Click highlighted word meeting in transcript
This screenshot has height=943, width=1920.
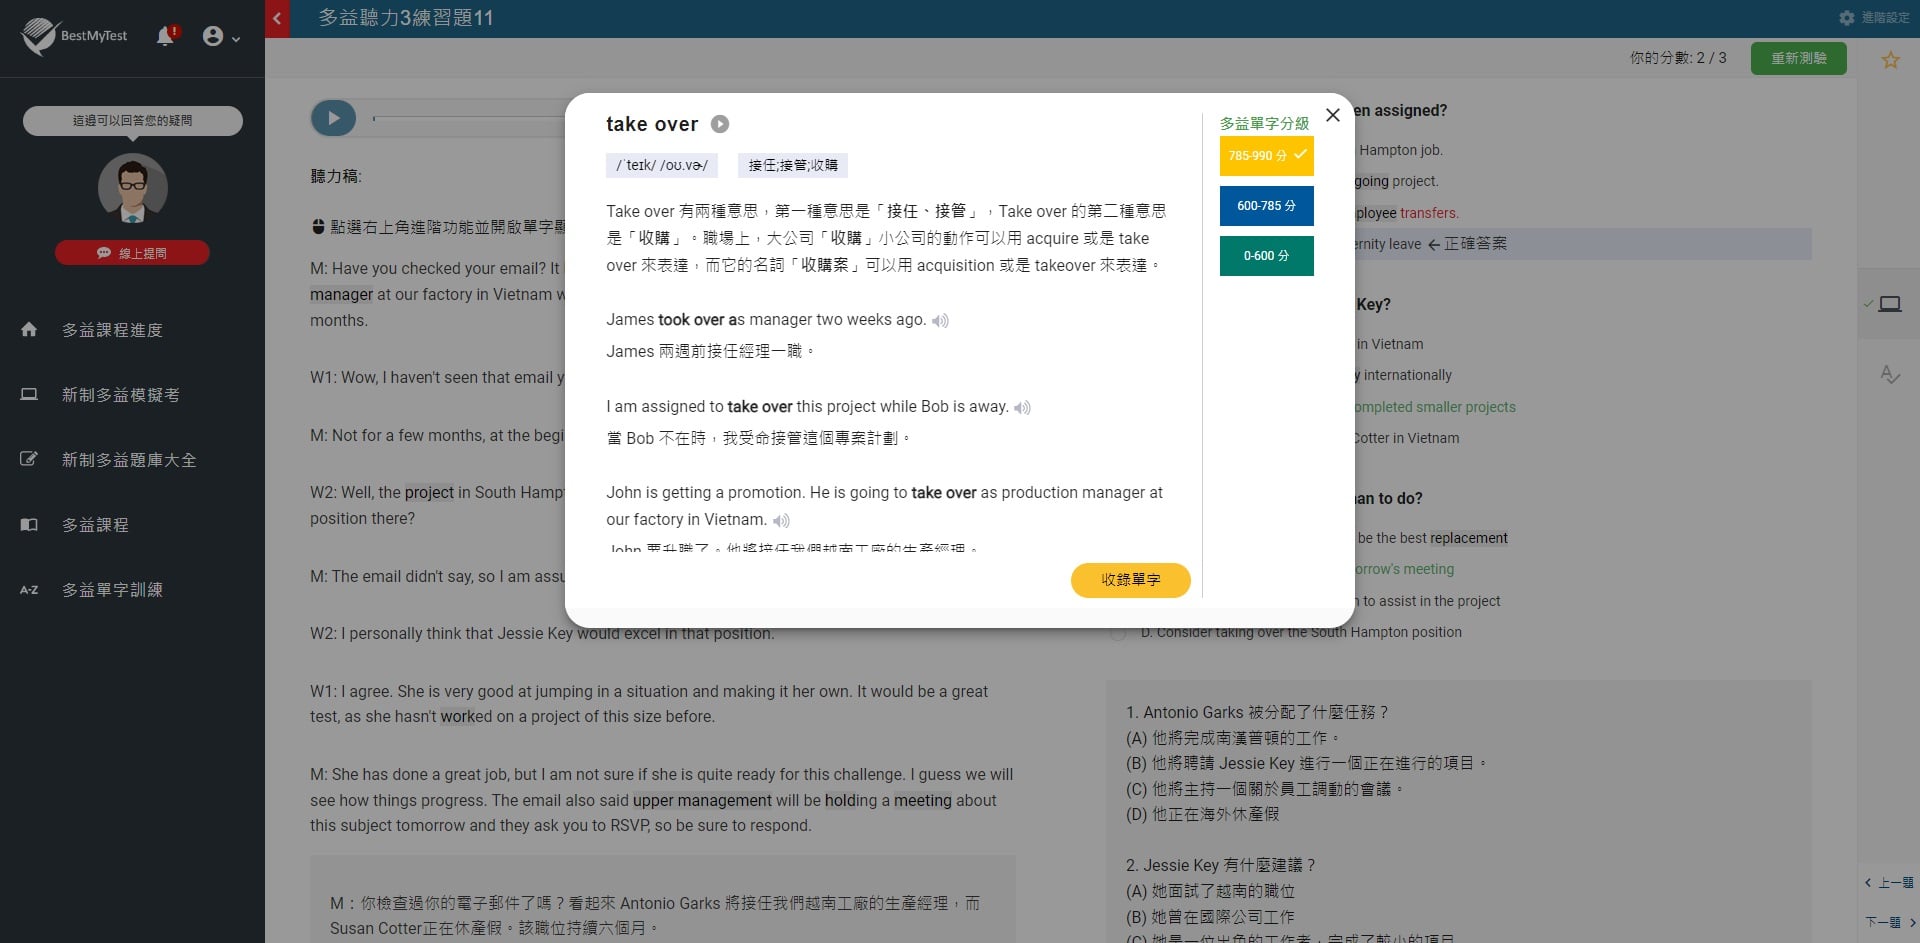(922, 801)
